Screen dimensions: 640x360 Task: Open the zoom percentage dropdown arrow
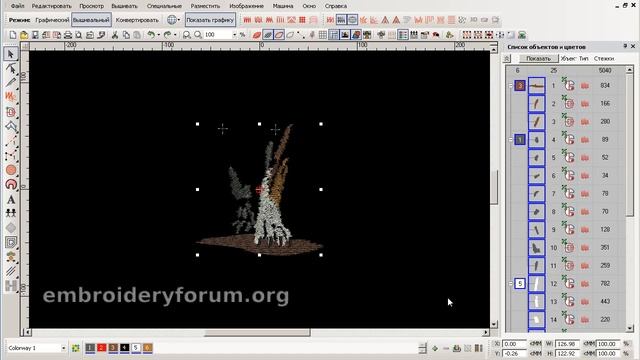234,35
